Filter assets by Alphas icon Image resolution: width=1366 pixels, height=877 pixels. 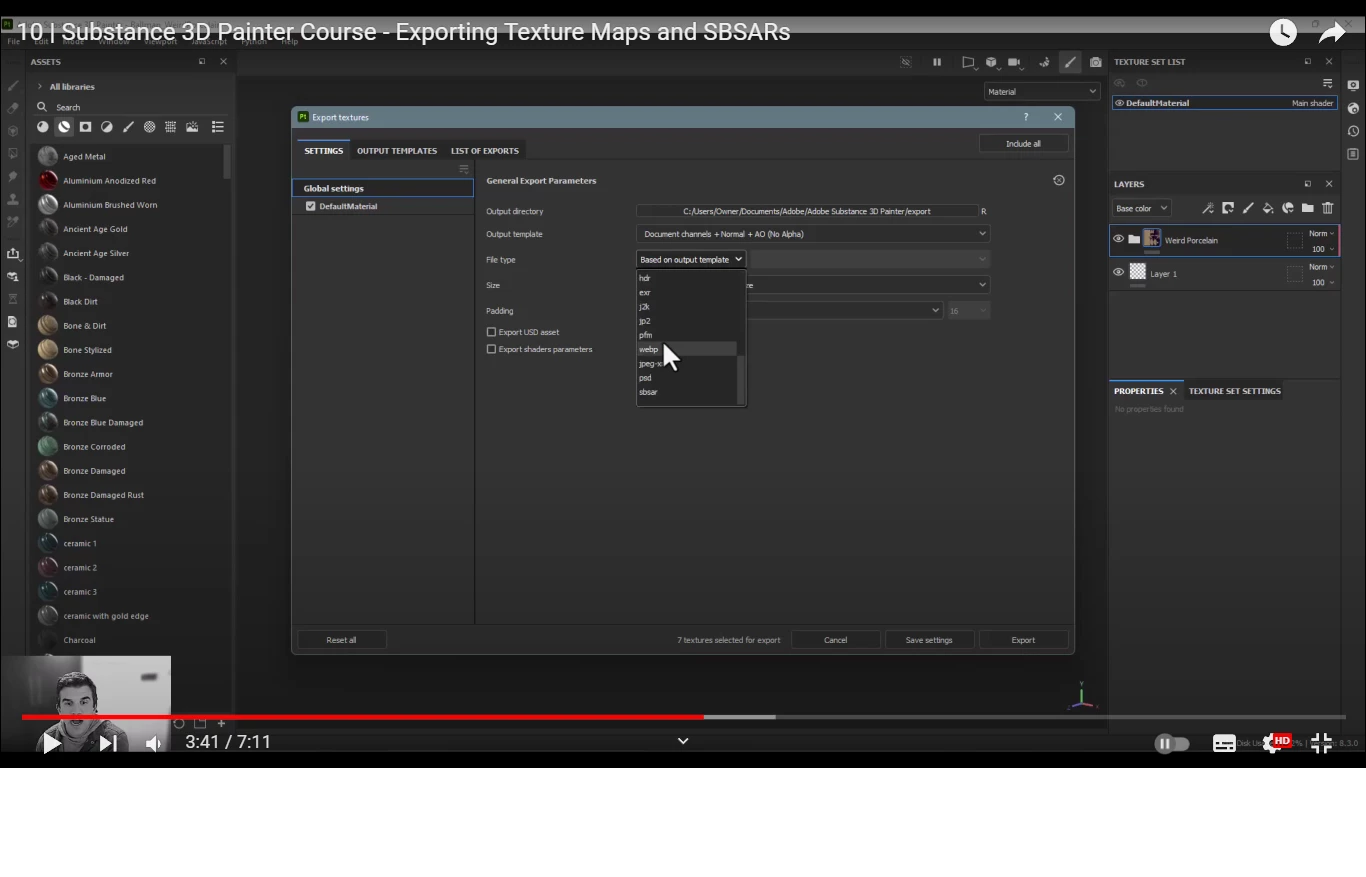[150, 127]
